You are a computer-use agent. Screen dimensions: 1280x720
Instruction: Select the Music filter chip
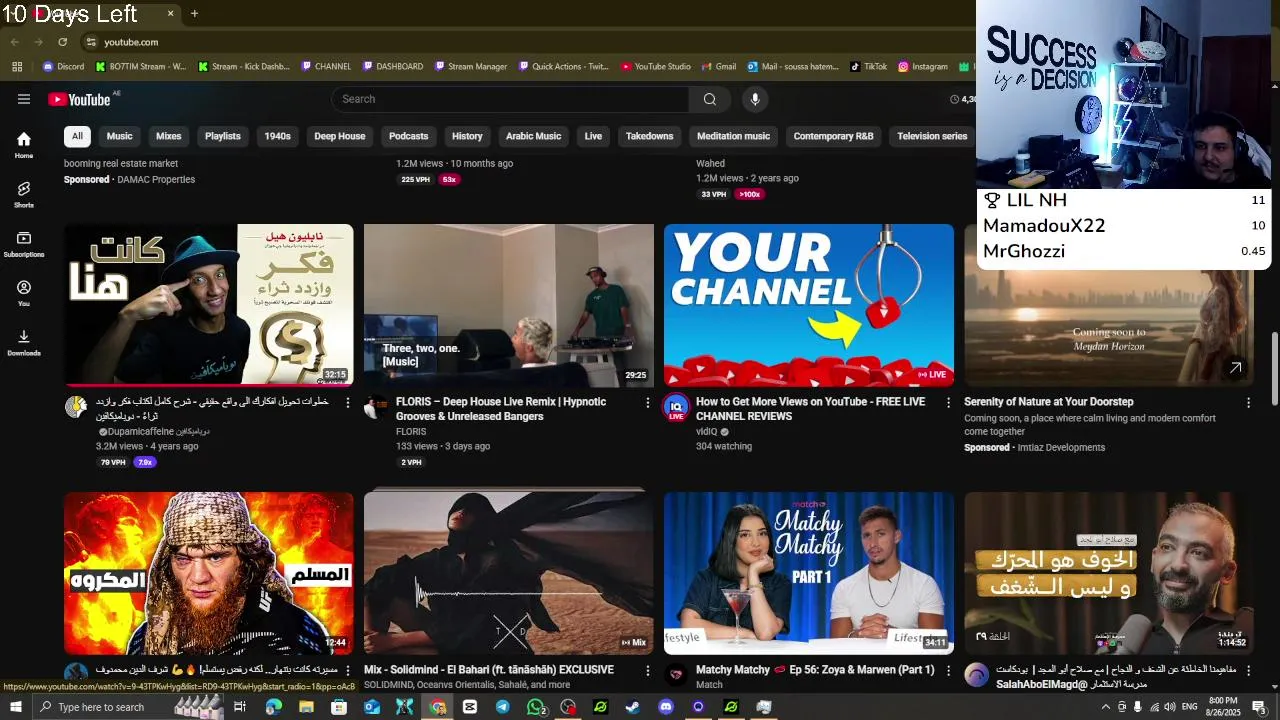coord(119,136)
